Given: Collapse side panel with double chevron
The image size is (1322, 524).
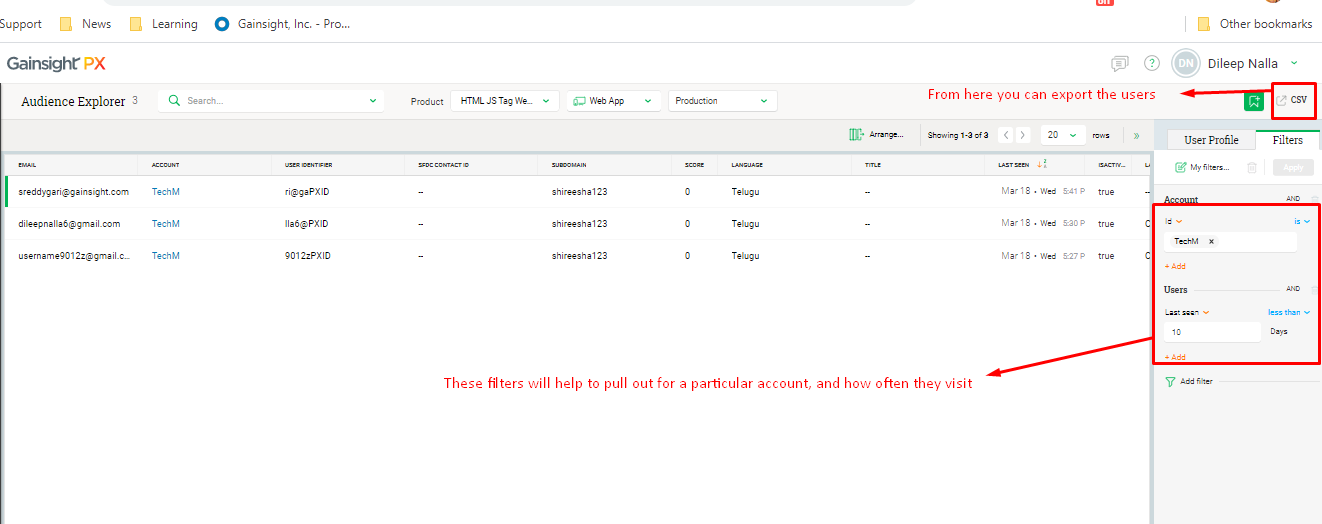Looking at the screenshot, I should (x=1136, y=135).
